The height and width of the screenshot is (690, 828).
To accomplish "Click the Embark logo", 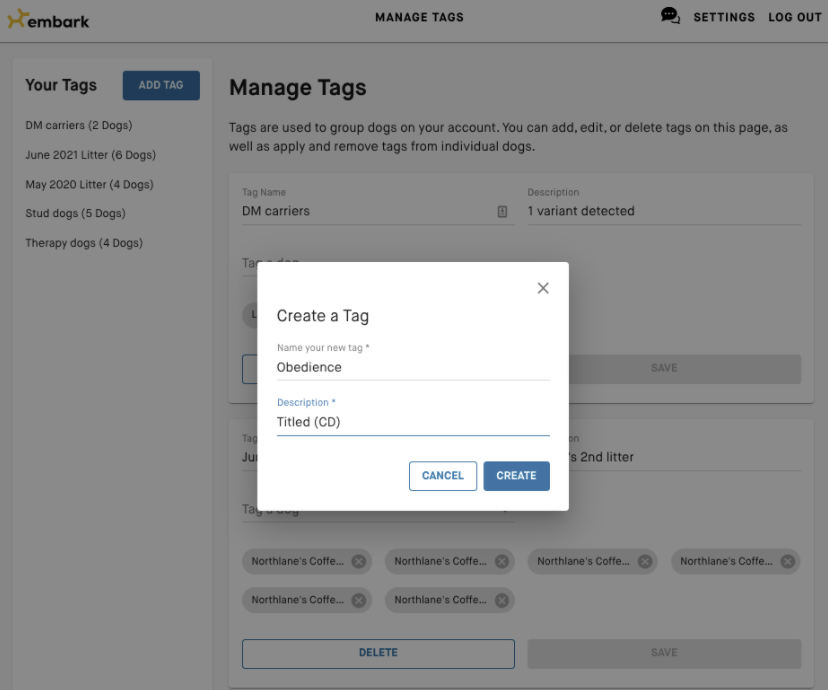I will pyautogui.click(x=48, y=19).
